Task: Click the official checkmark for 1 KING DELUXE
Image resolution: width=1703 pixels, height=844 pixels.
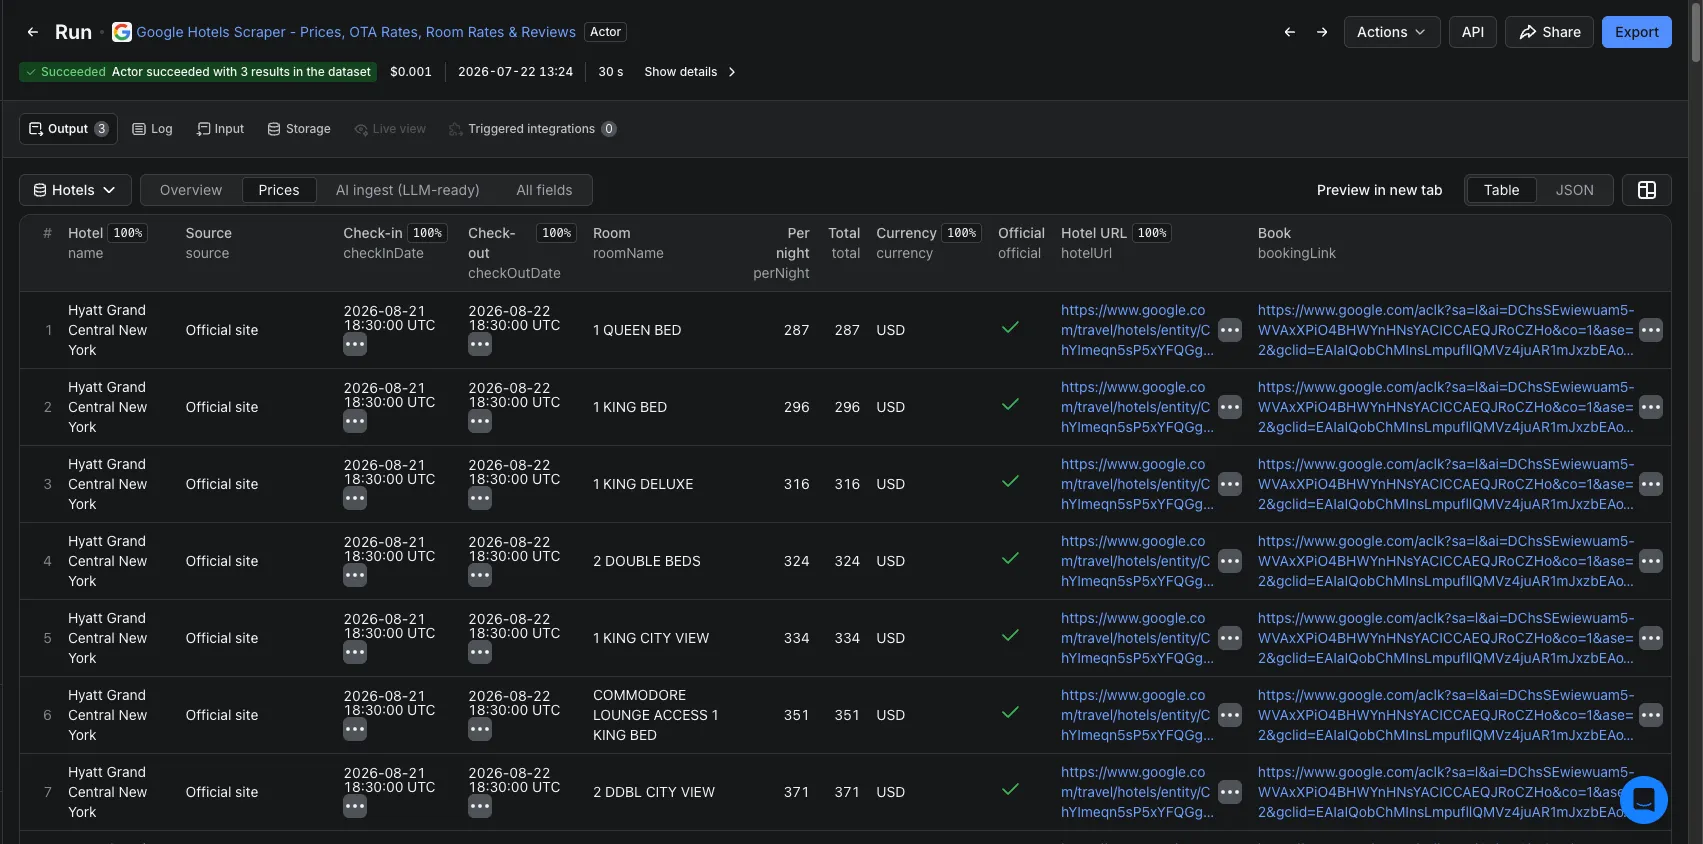Action: pyautogui.click(x=1011, y=481)
